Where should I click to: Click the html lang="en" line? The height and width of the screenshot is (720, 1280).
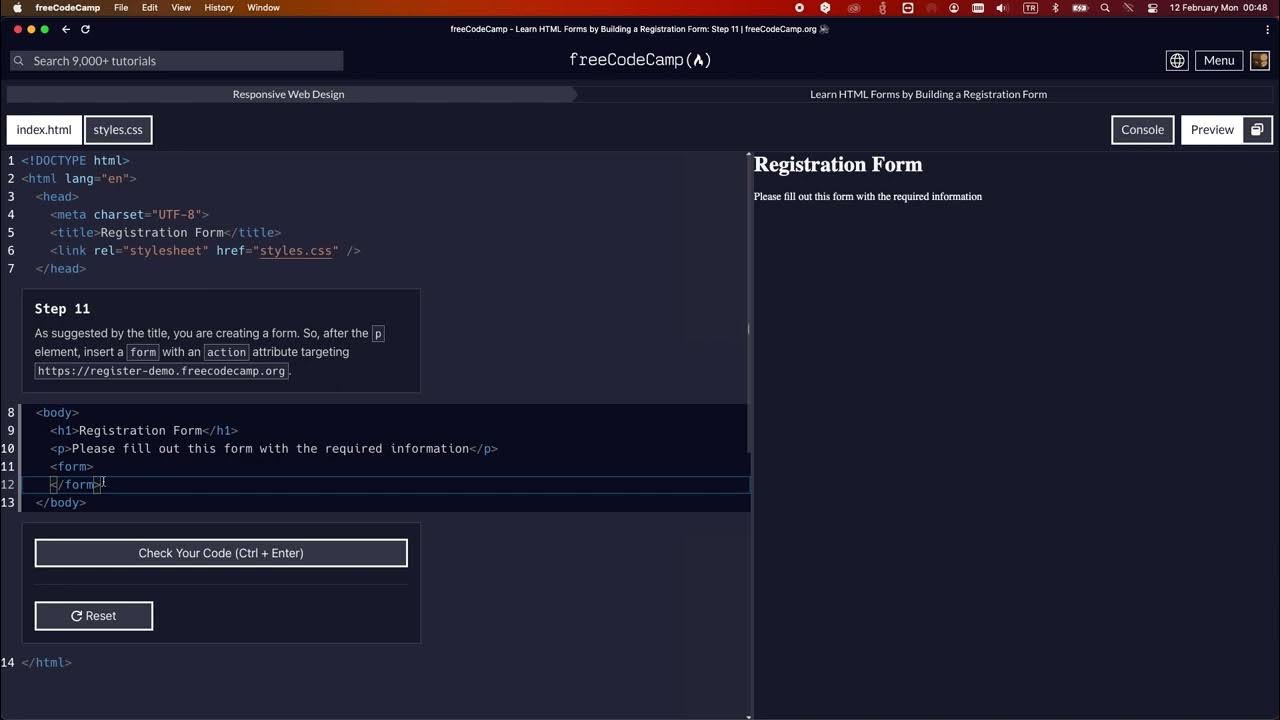79,178
